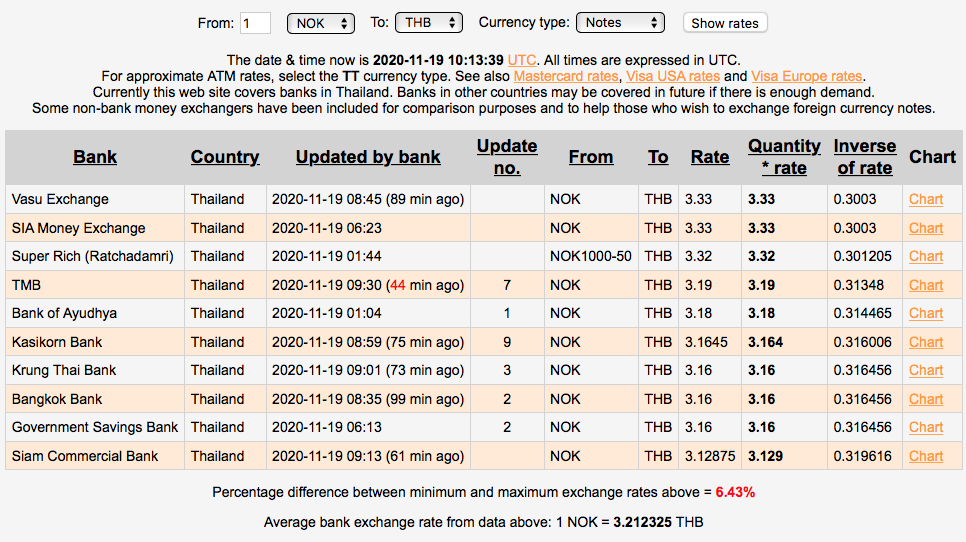The width and height of the screenshot is (966, 542).
Task: View the Chart for TMB row
Action: pos(926,285)
